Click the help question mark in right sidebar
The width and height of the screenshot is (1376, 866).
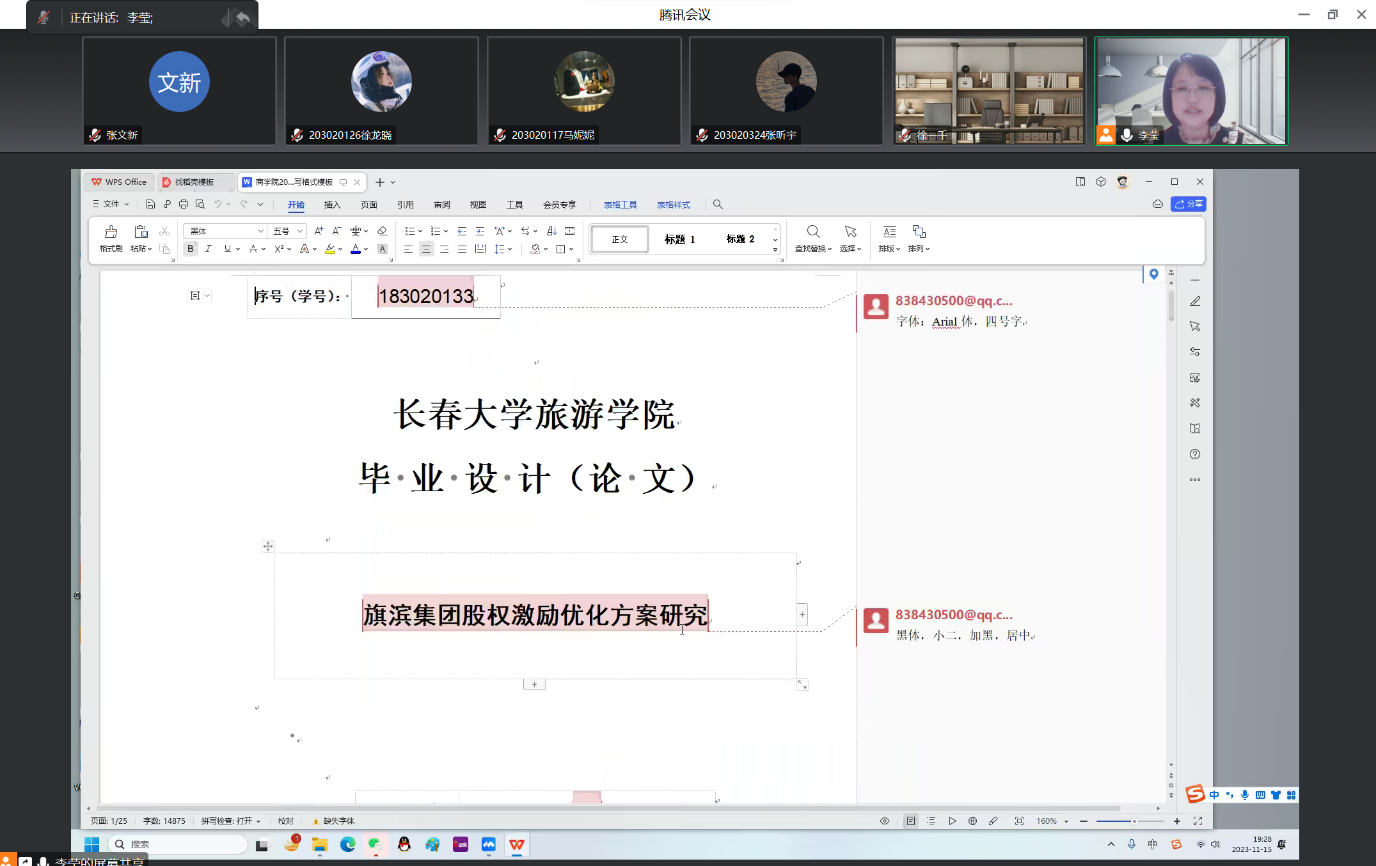1195,454
